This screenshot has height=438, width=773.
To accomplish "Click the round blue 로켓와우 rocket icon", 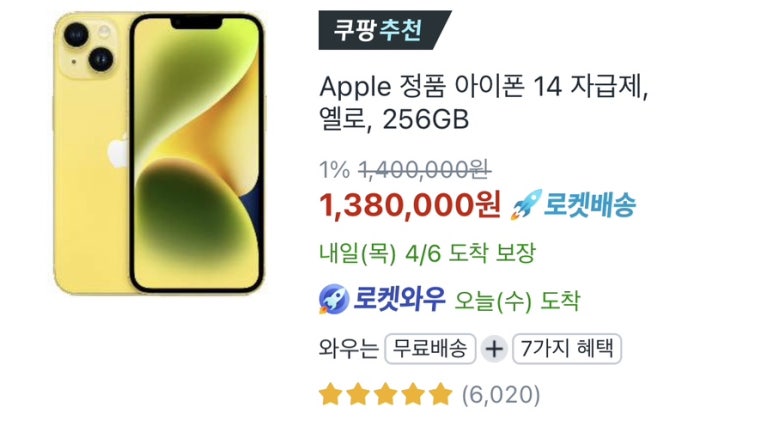I will coord(334,299).
